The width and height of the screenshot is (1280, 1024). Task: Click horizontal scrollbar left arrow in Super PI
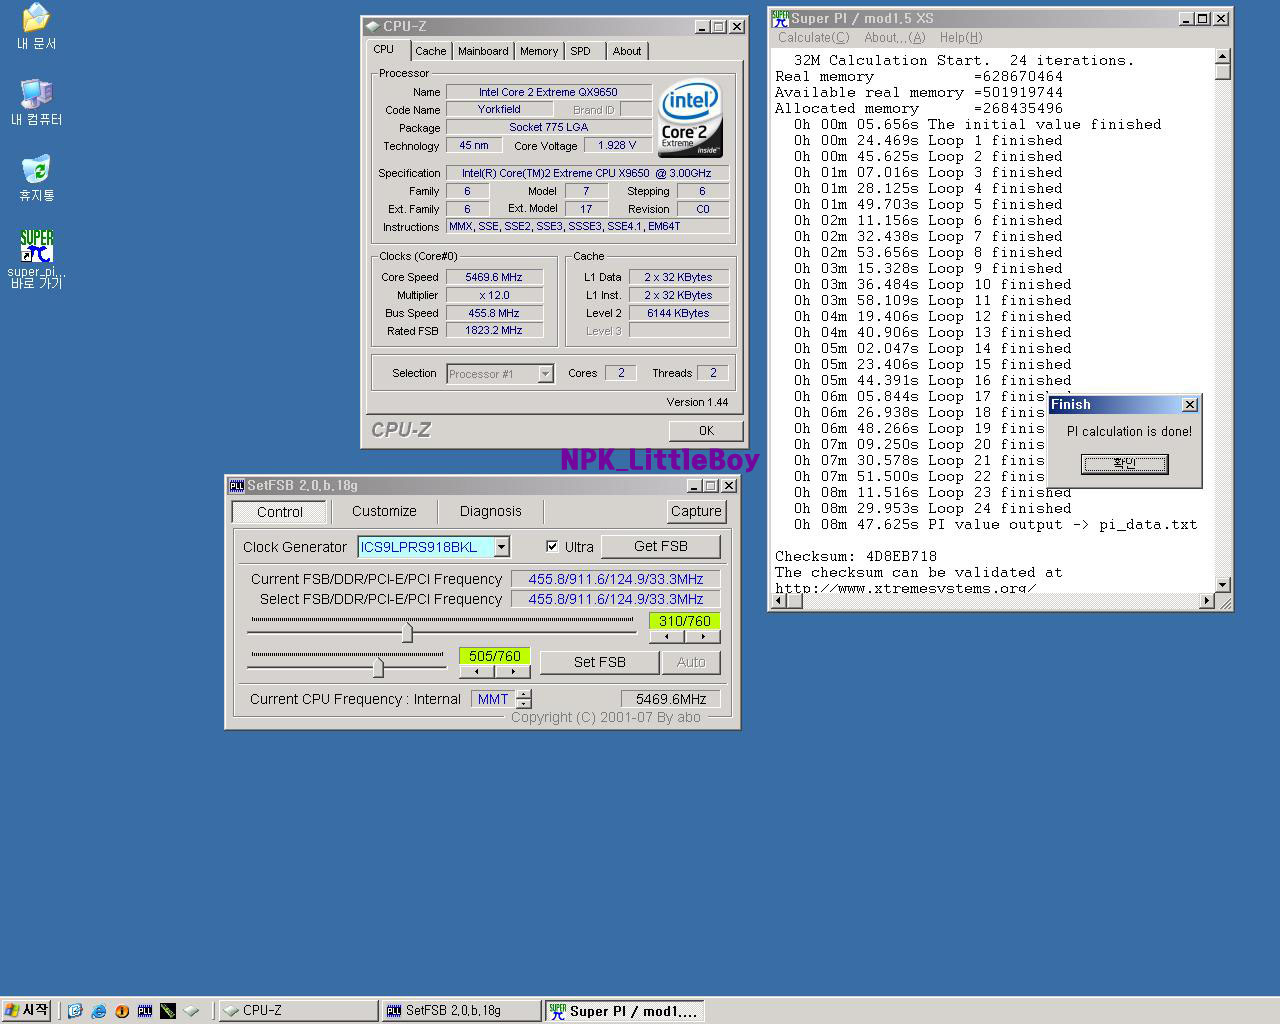tap(779, 601)
